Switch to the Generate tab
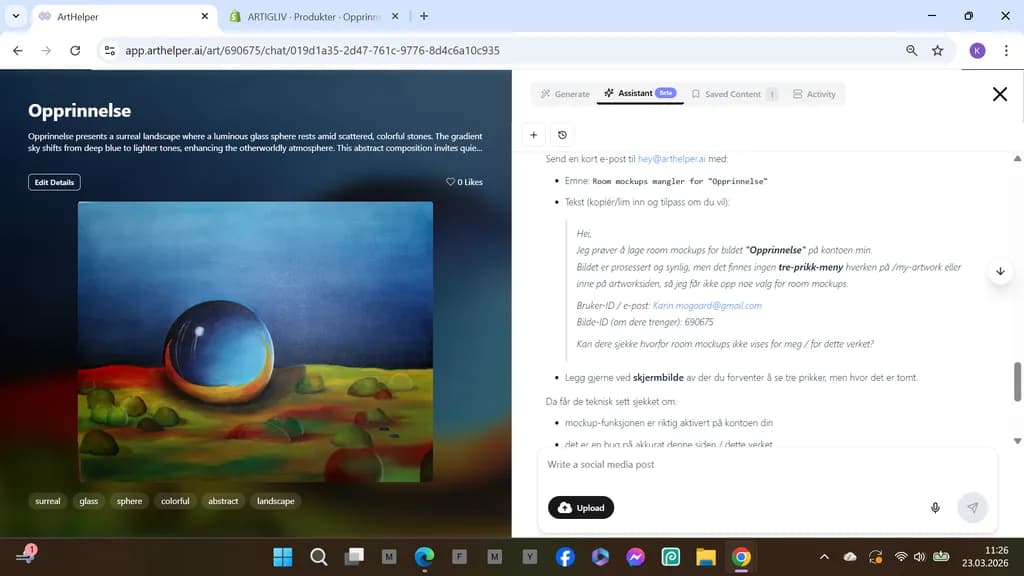Viewport: 1024px width, 576px height. pyautogui.click(x=565, y=94)
